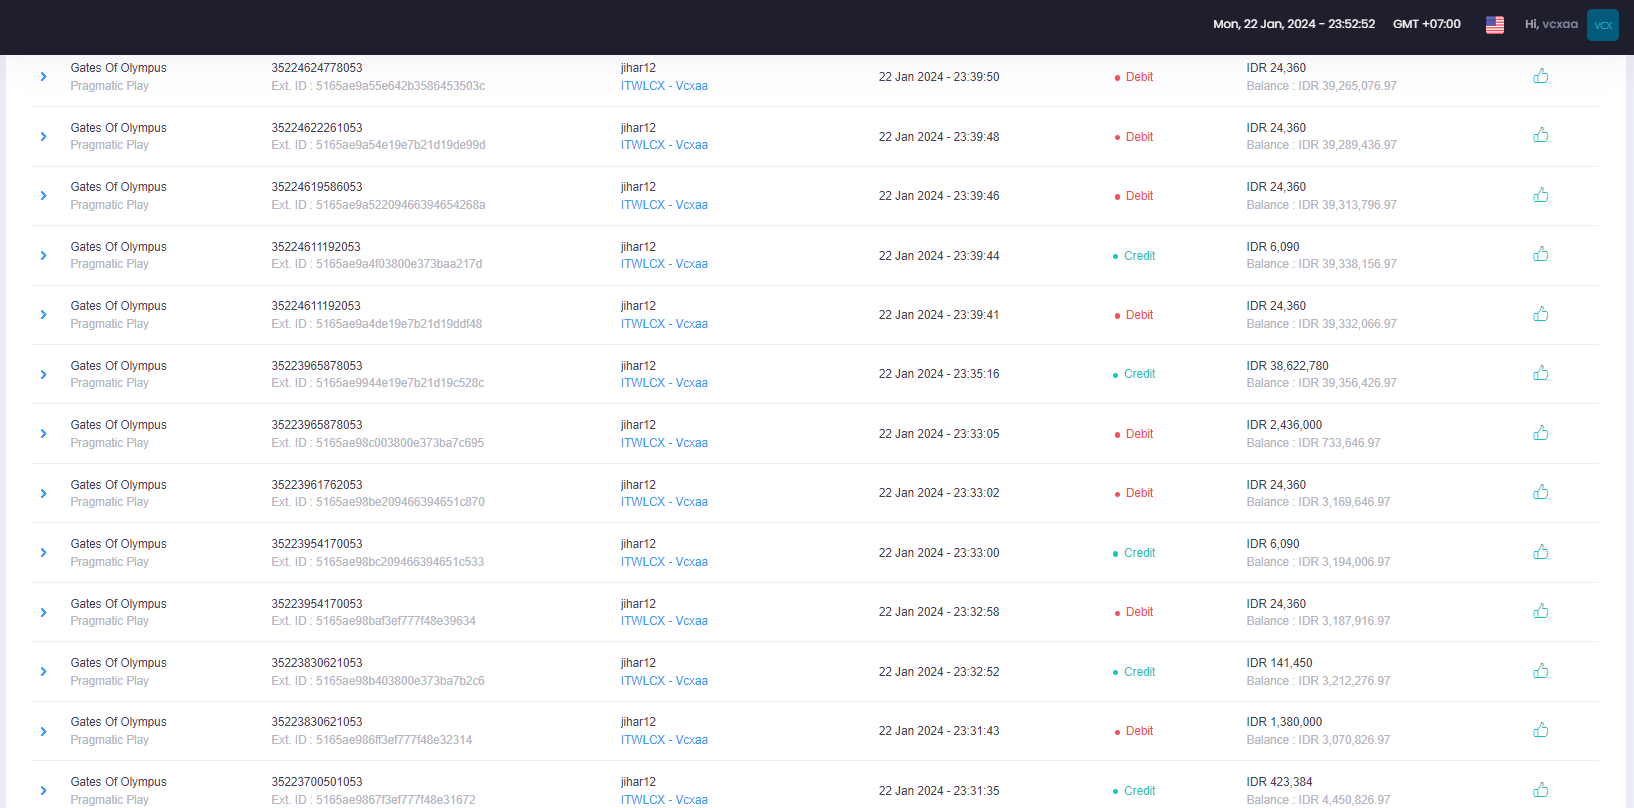The image size is (1634, 808).
Task: Expand row for transaction 35224622261053
Action: click(x=43, y=136)
